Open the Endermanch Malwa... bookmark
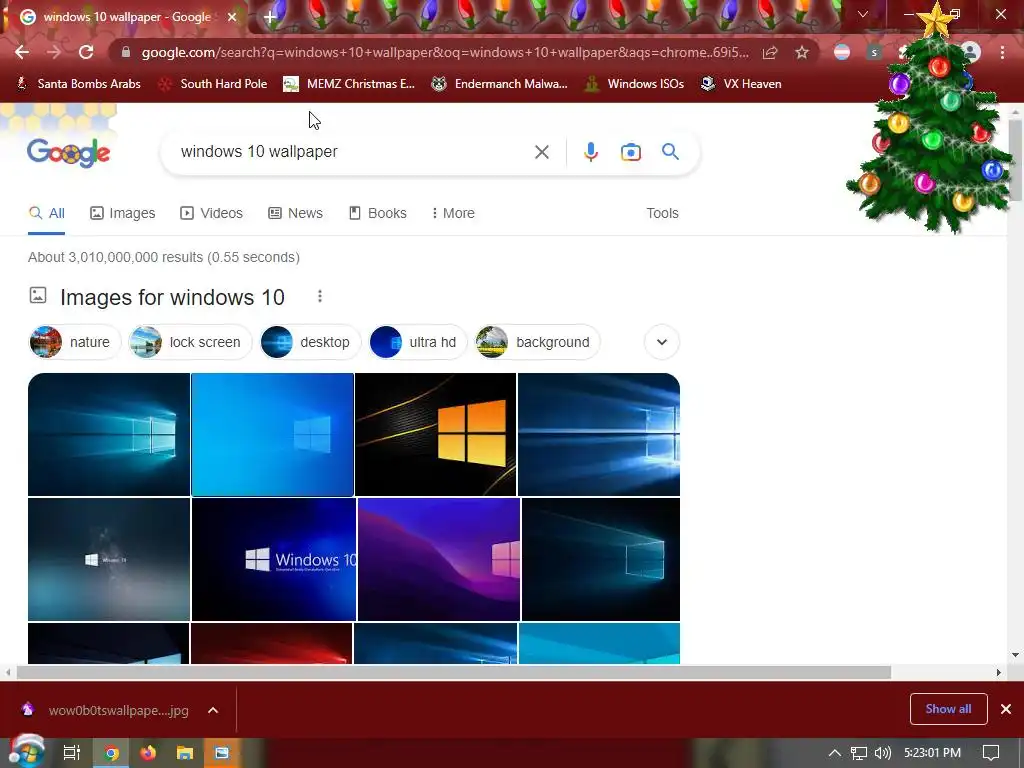This screenshot has width=1024, height=768. coord(500,84)
